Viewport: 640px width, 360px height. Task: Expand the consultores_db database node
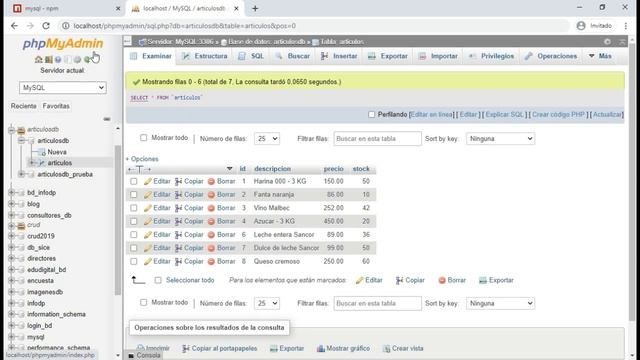[x=11, y=215]
